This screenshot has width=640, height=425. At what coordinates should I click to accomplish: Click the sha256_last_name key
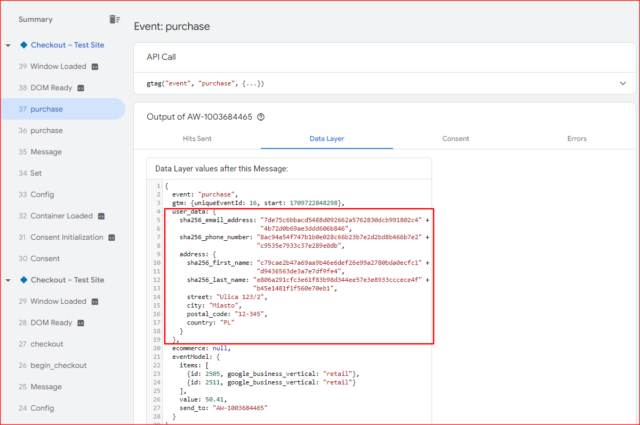(218, 280)
